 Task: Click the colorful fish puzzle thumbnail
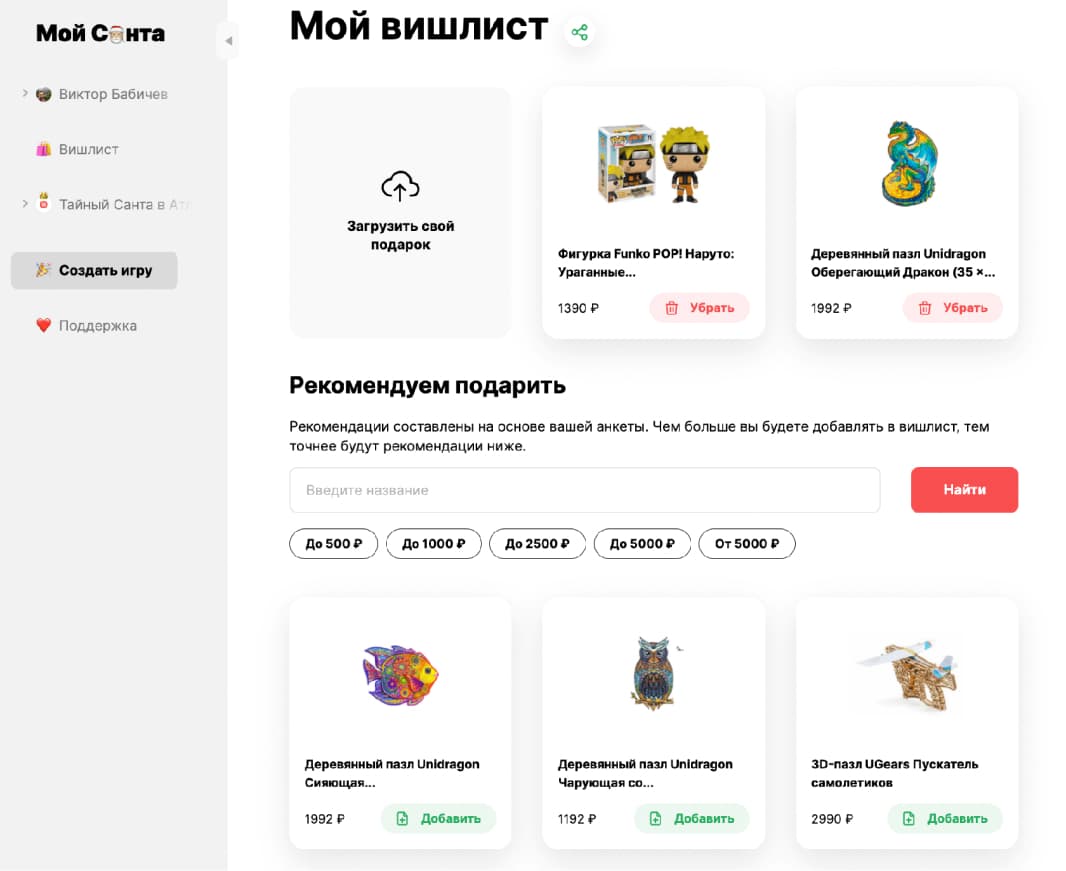click(x=400, y=674)
